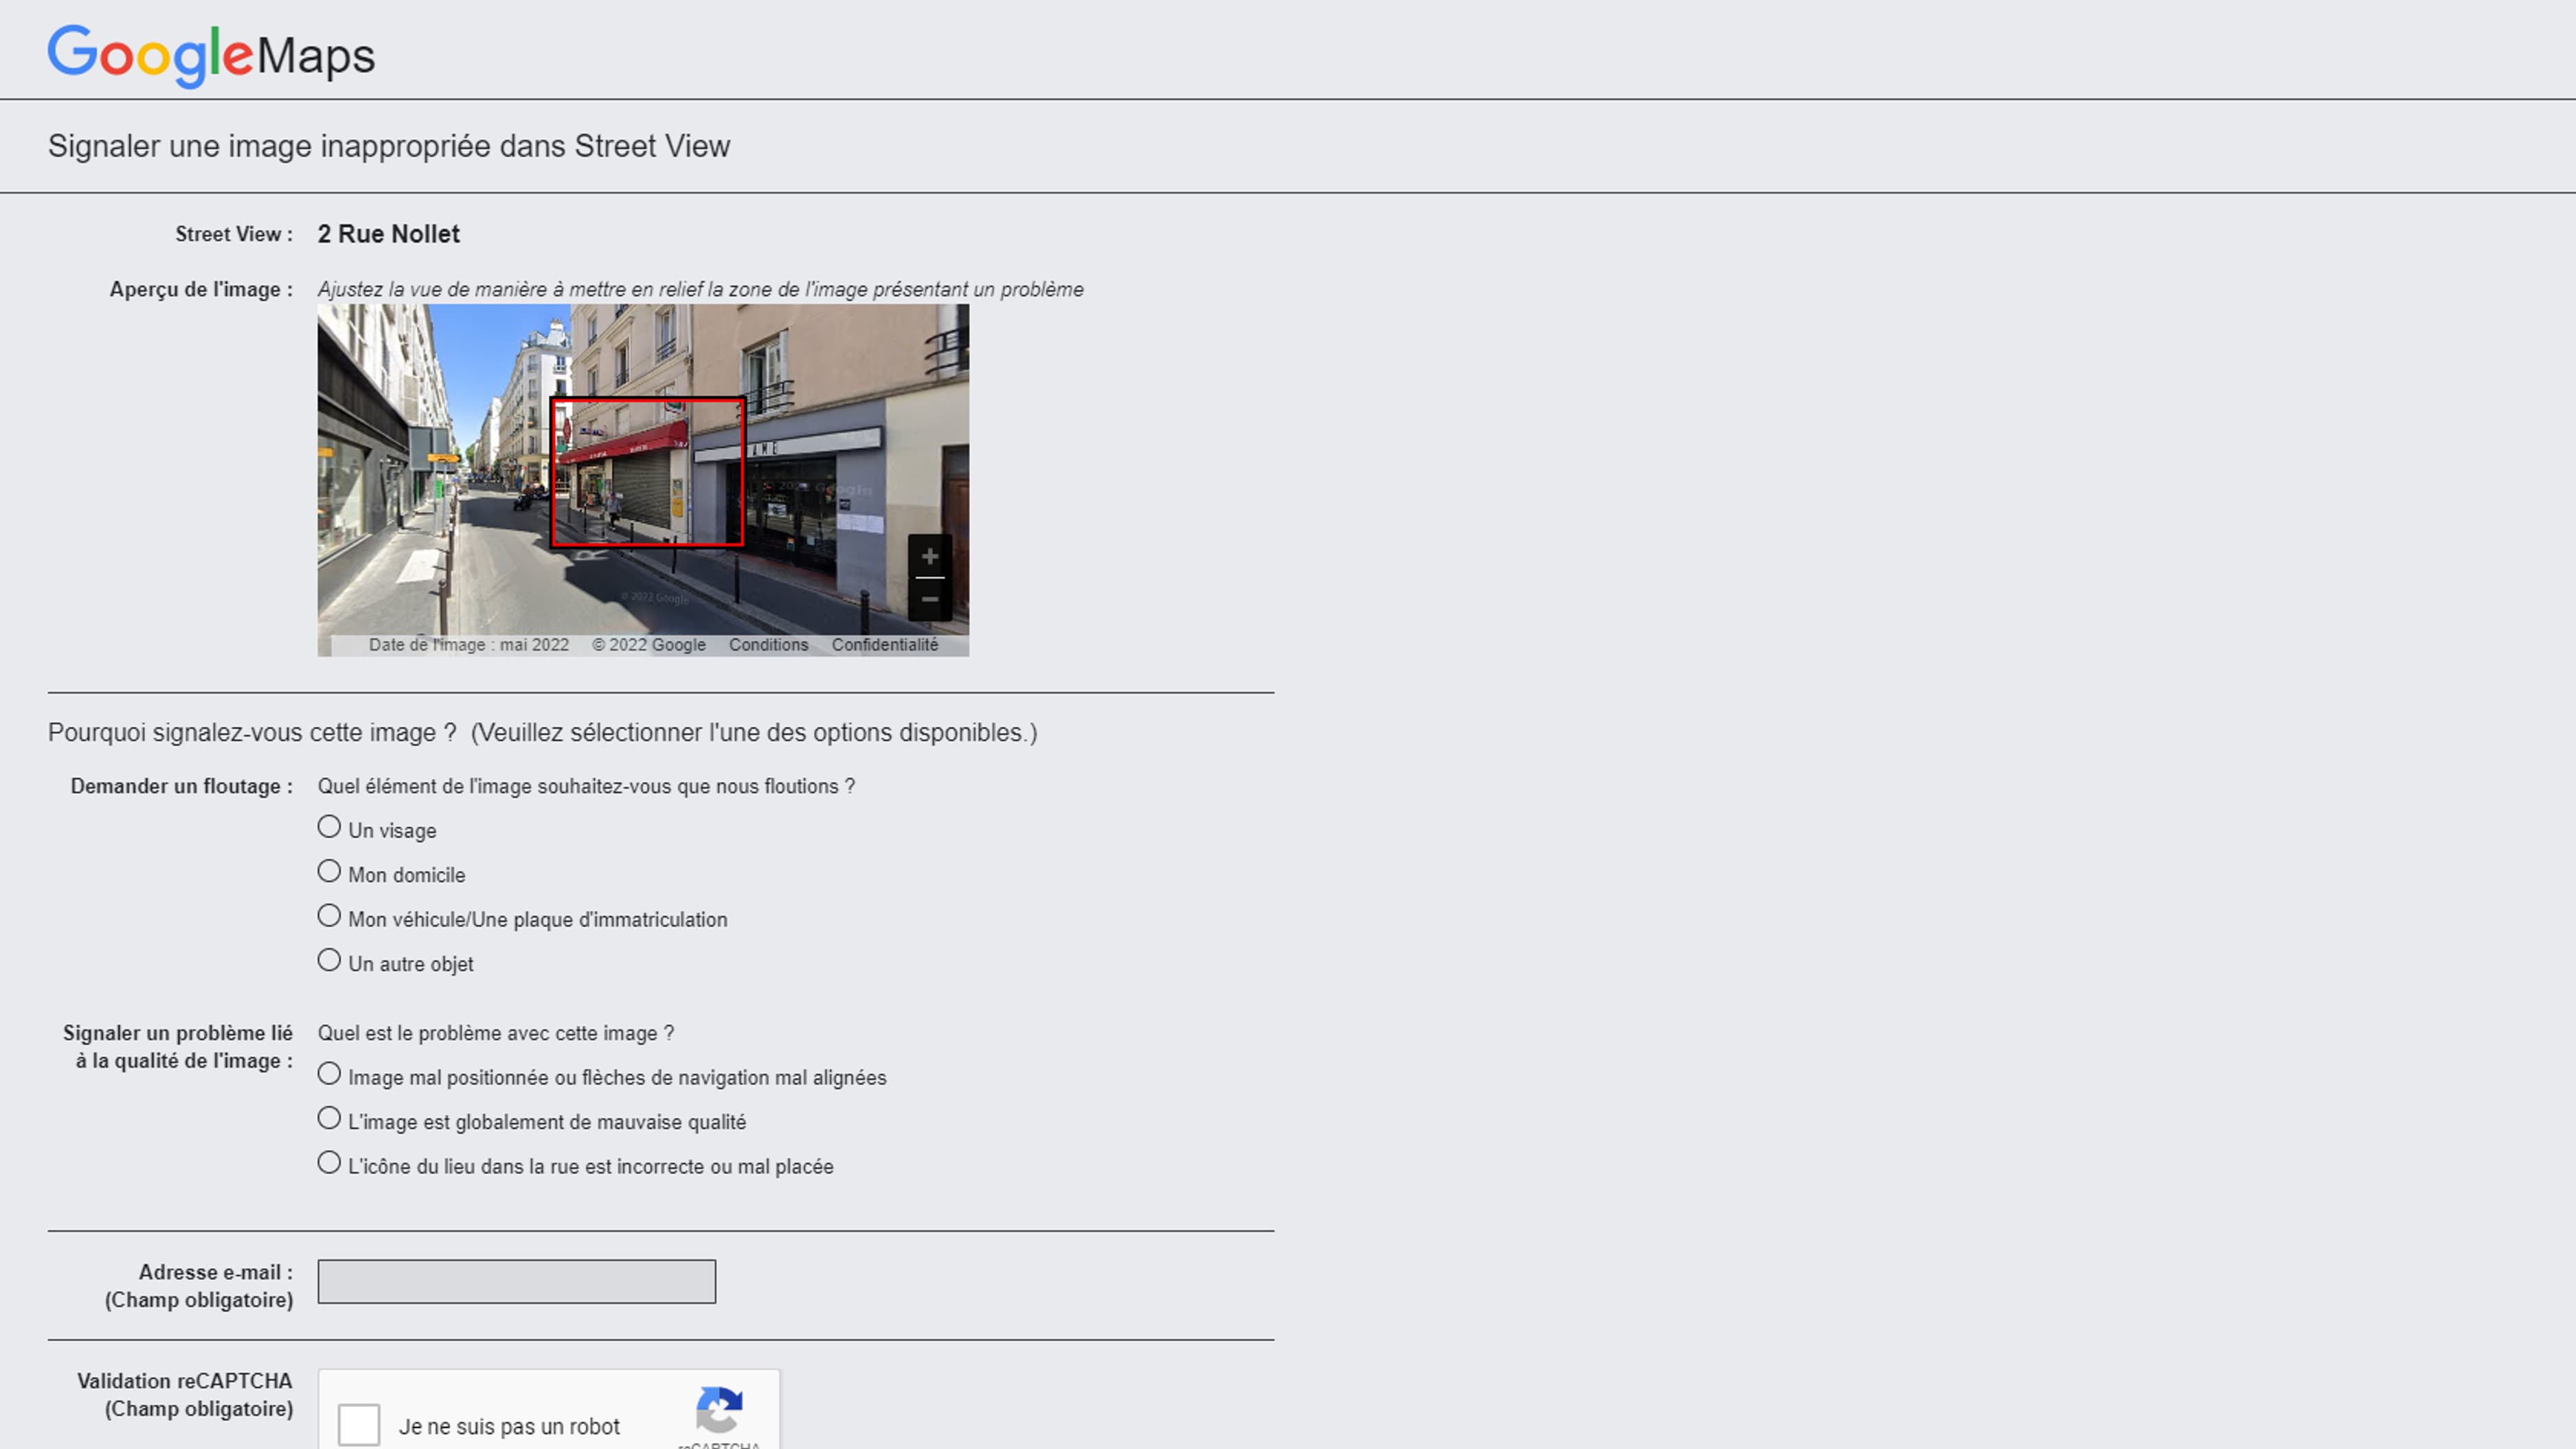
Task: Select "L'image est globalement de mauvaise qualité"
Action: click(x=328, y=1118)
